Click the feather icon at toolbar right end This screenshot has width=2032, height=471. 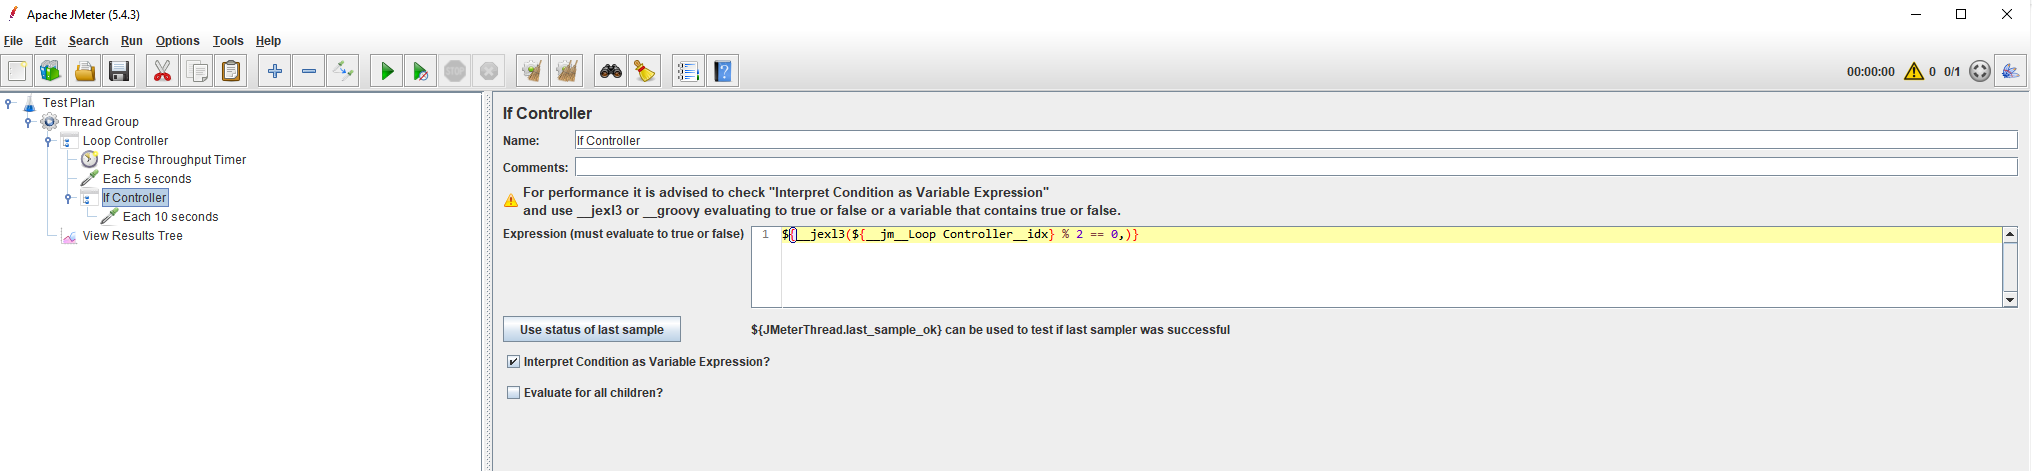click(2010, 71)
